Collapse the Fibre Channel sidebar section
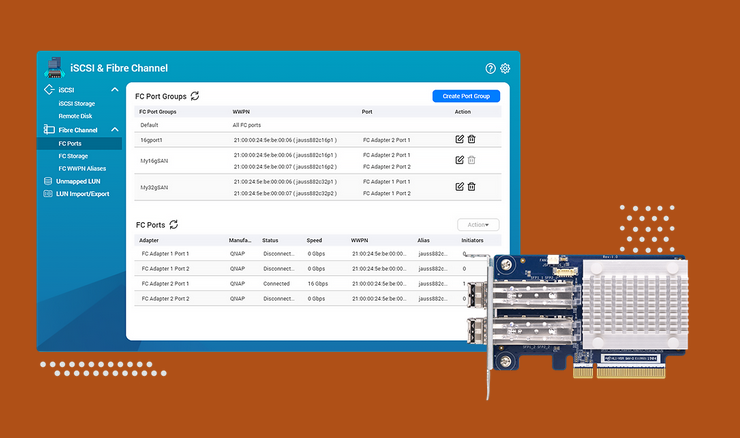This screenshot has width=740, height=438. pos(115,129)
